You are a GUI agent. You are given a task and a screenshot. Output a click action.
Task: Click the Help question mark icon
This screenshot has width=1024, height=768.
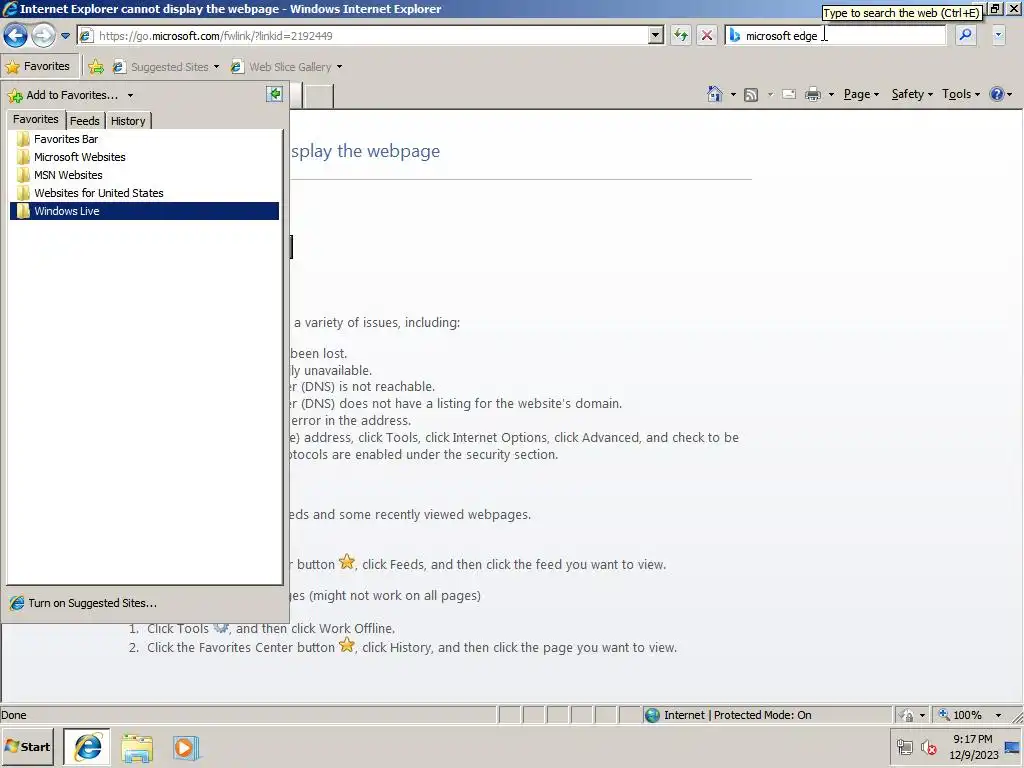(x=997, y=94)
